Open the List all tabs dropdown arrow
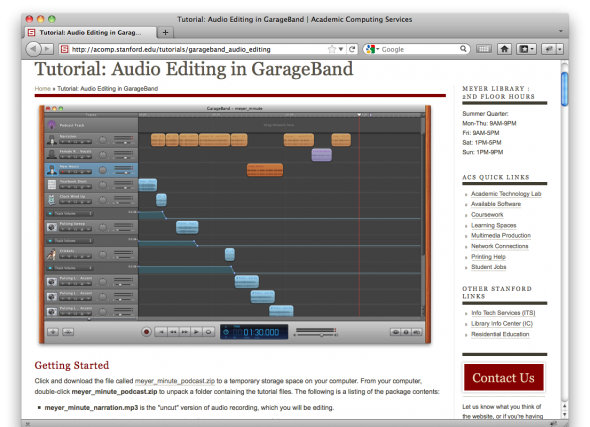This screenshot has width=590, height=427. tap(561, 31)
